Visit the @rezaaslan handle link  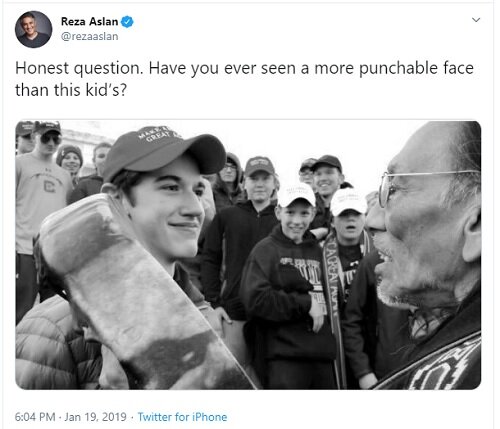coord(89,36)
